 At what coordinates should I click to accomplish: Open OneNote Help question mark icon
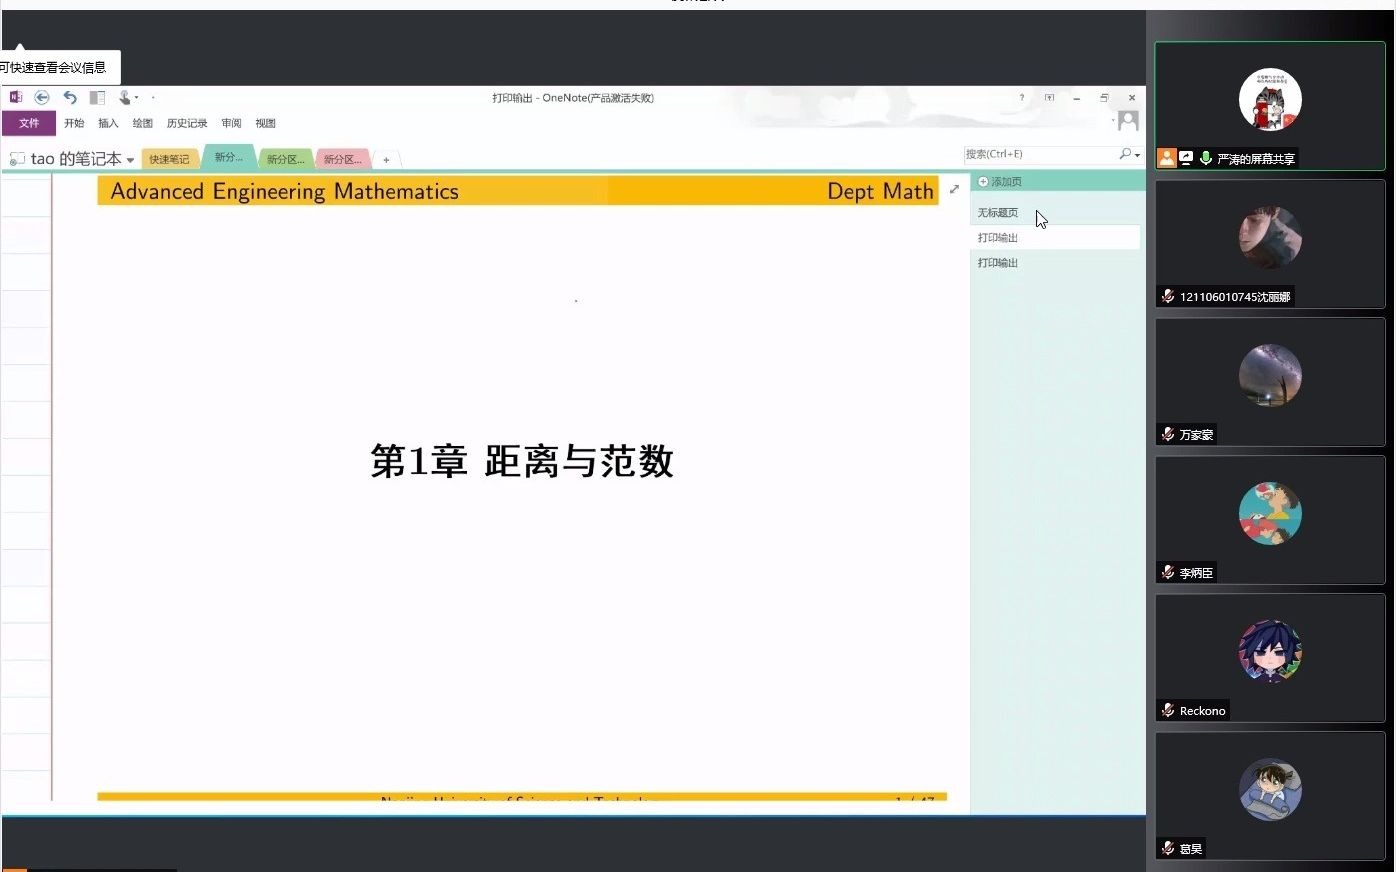1021,98
